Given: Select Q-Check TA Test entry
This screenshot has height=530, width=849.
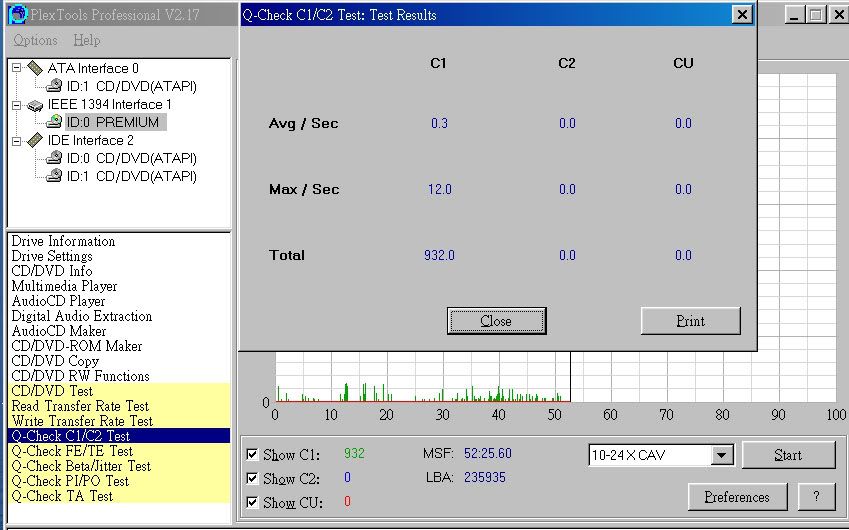Looking at the screenshot, I should [x=119, y=496].
